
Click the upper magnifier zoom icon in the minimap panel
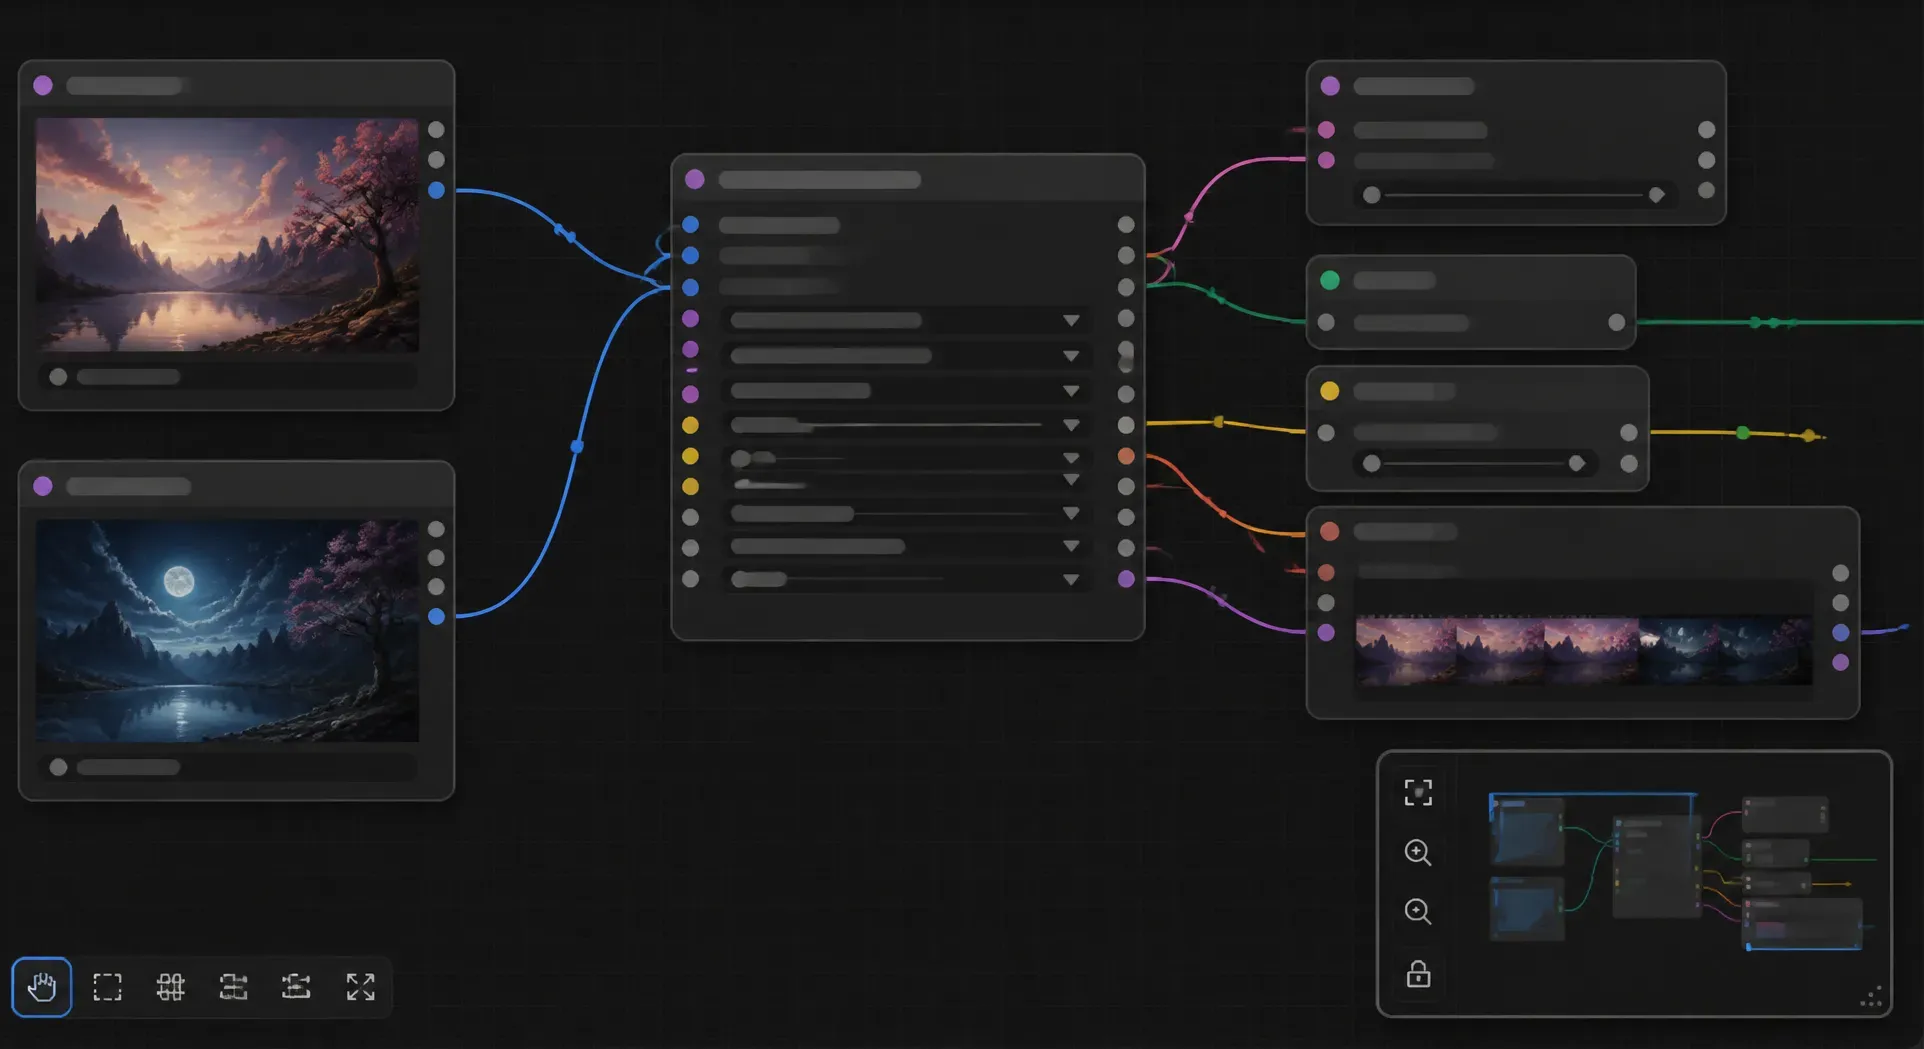coord(1418,852)
